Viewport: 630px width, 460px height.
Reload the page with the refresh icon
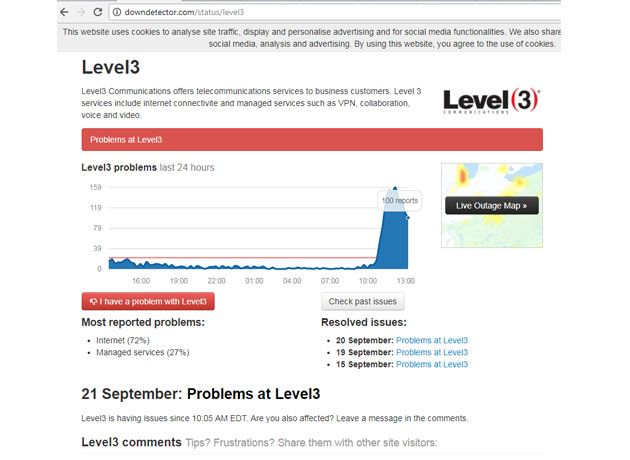click(x=98, y=11)
